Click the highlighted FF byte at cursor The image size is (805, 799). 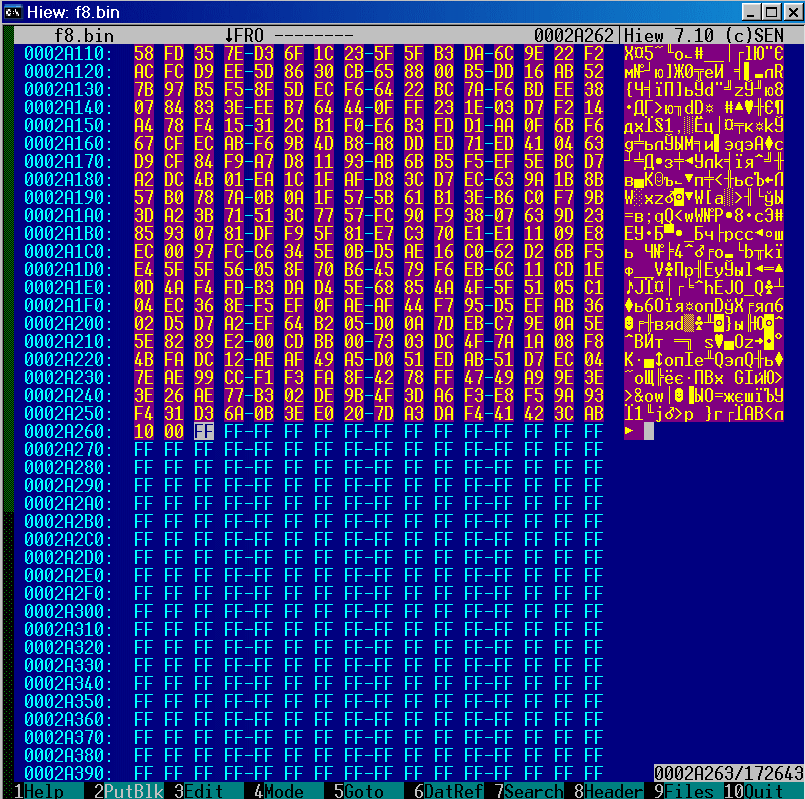pyautogui.click(x=204, y=431)
